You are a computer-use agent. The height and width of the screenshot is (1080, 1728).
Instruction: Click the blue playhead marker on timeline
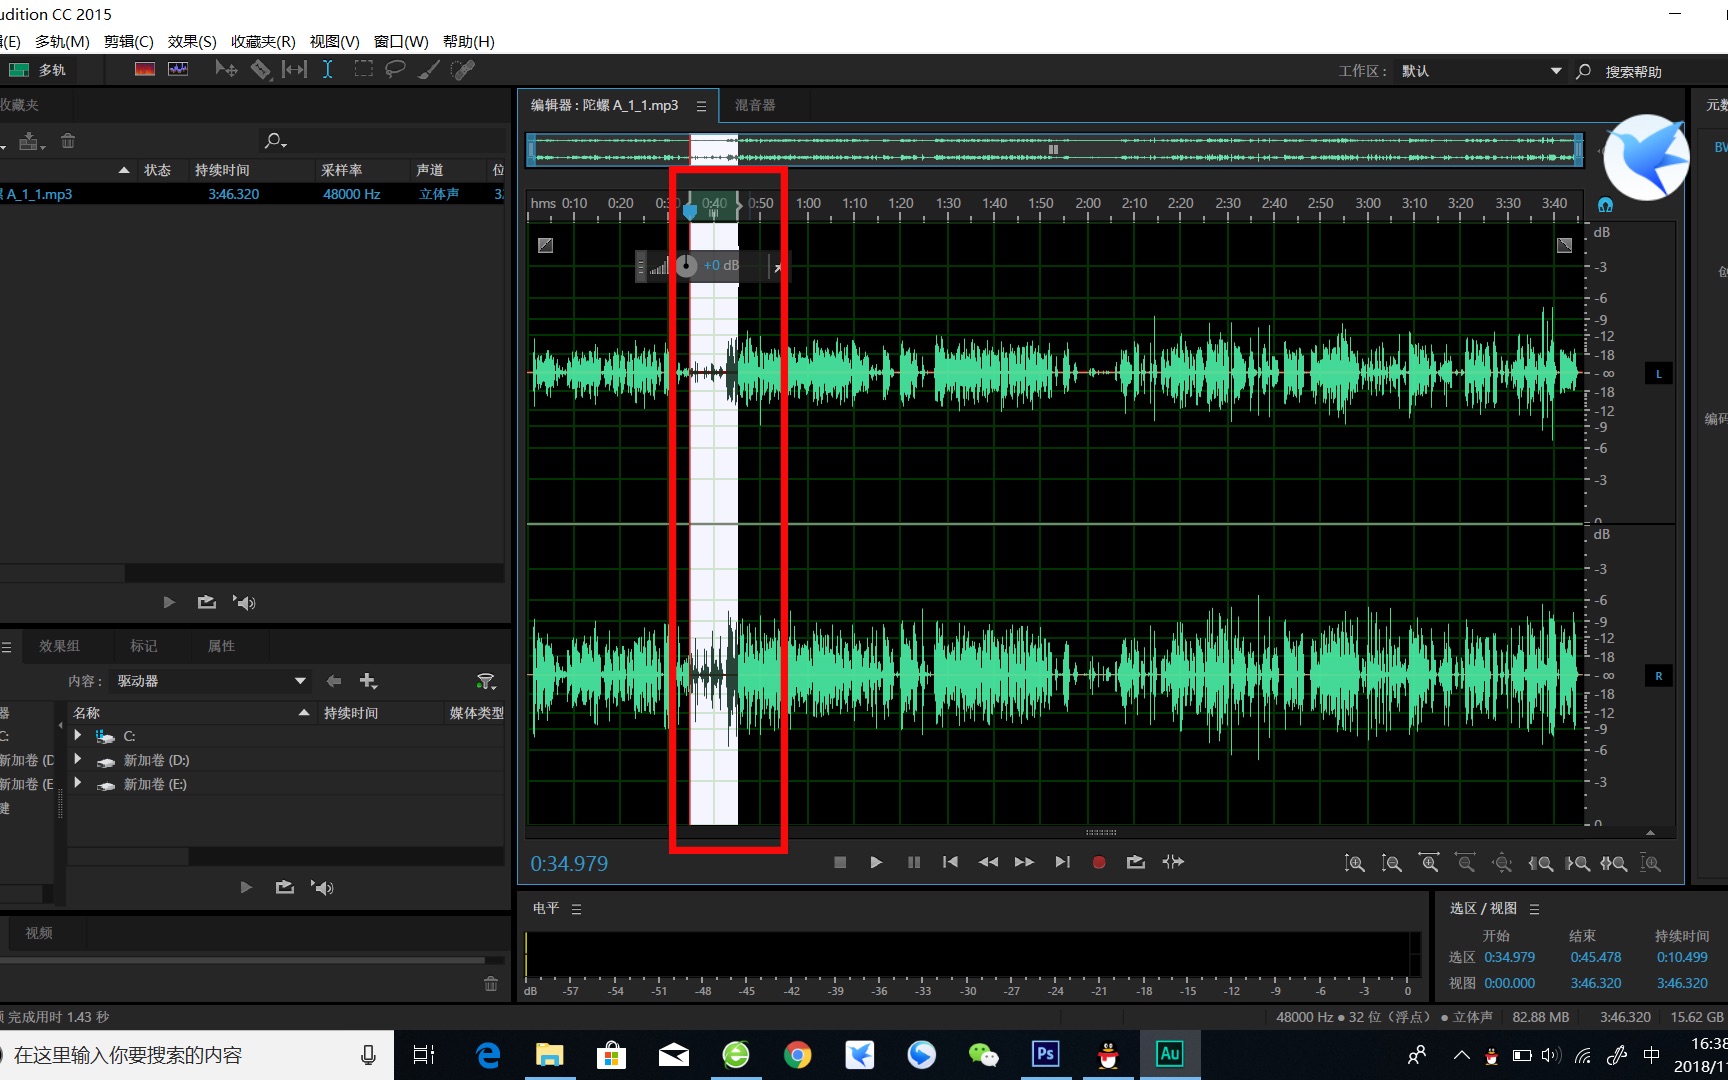(689, 211)
